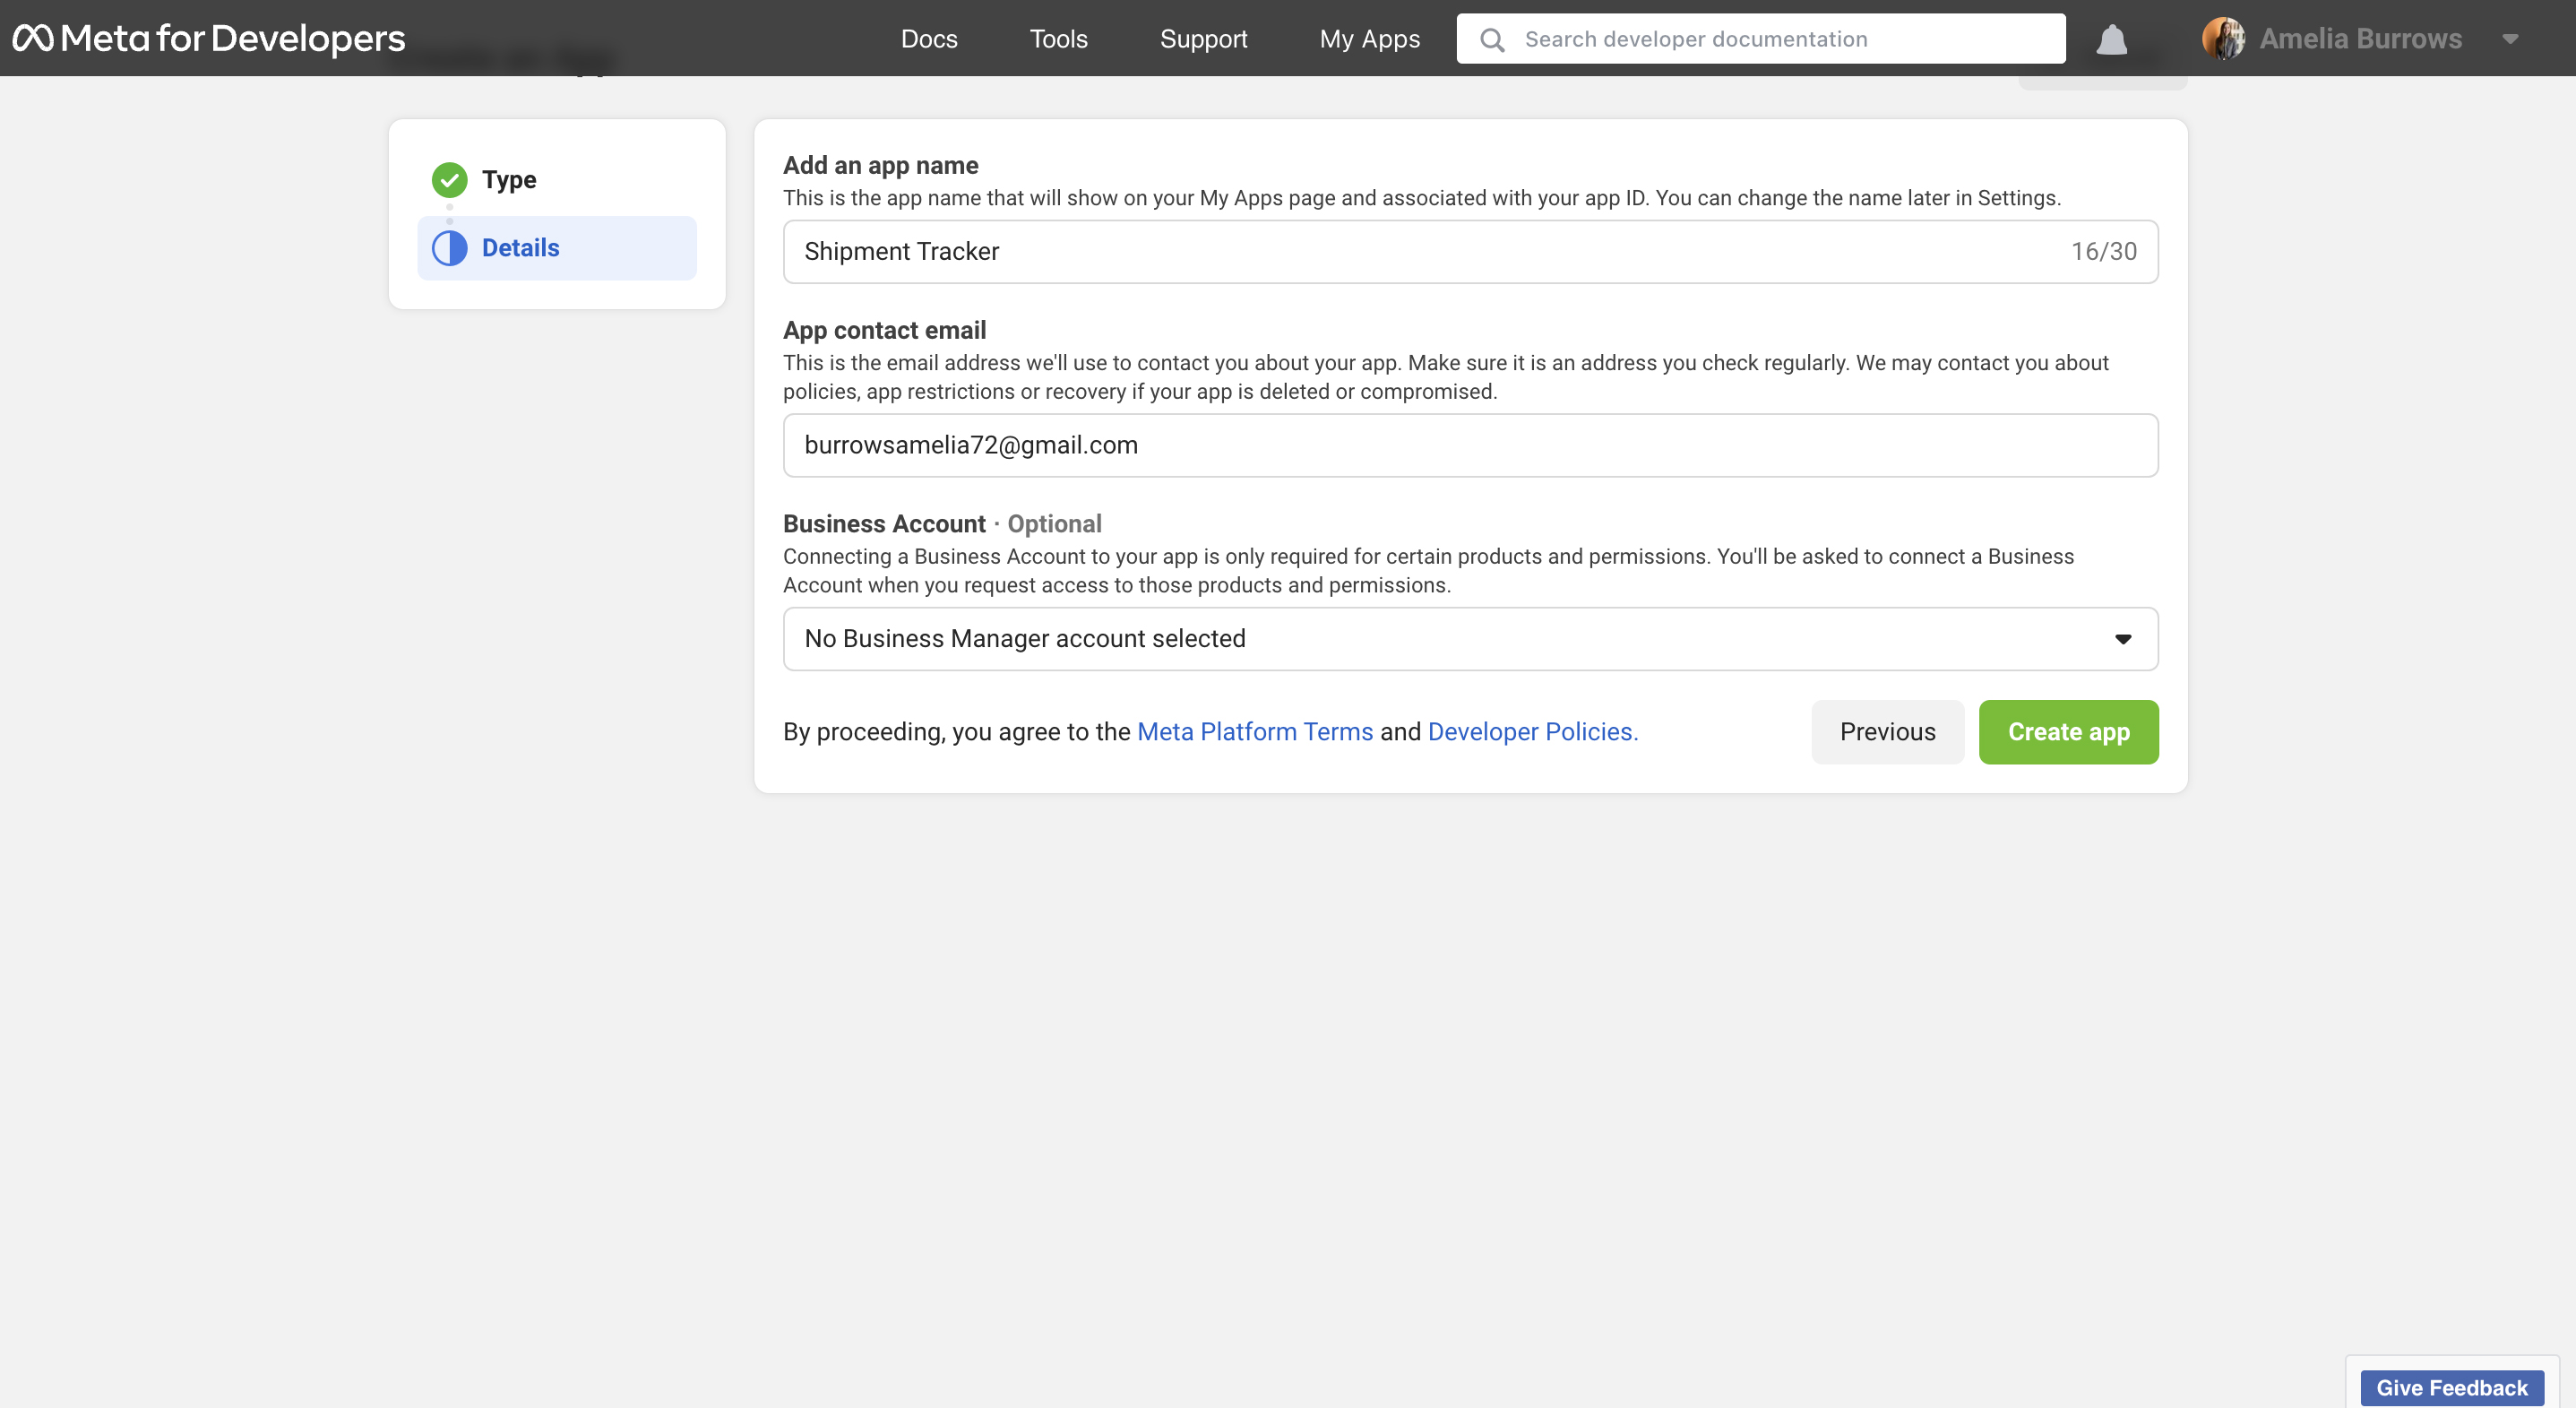Click the Give Feedback button
Viewport: 2576px width, 1408px height.
[x=2451, y=1387]
